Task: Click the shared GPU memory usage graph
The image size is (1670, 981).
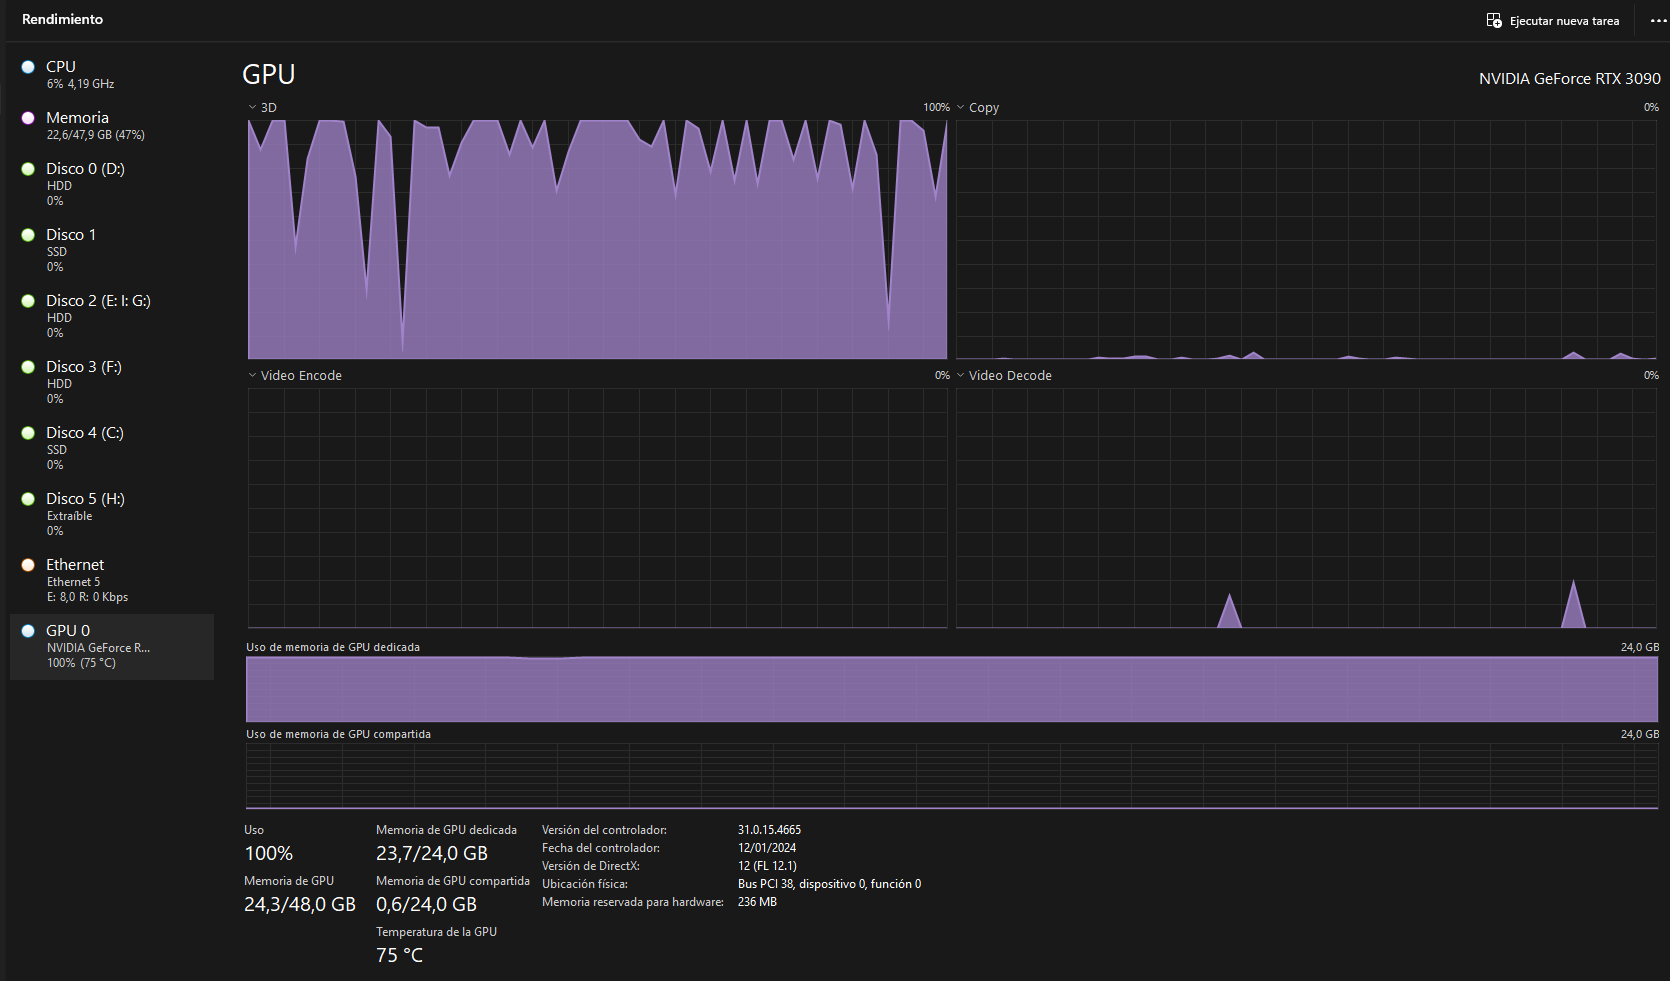Action: (951, 776)
